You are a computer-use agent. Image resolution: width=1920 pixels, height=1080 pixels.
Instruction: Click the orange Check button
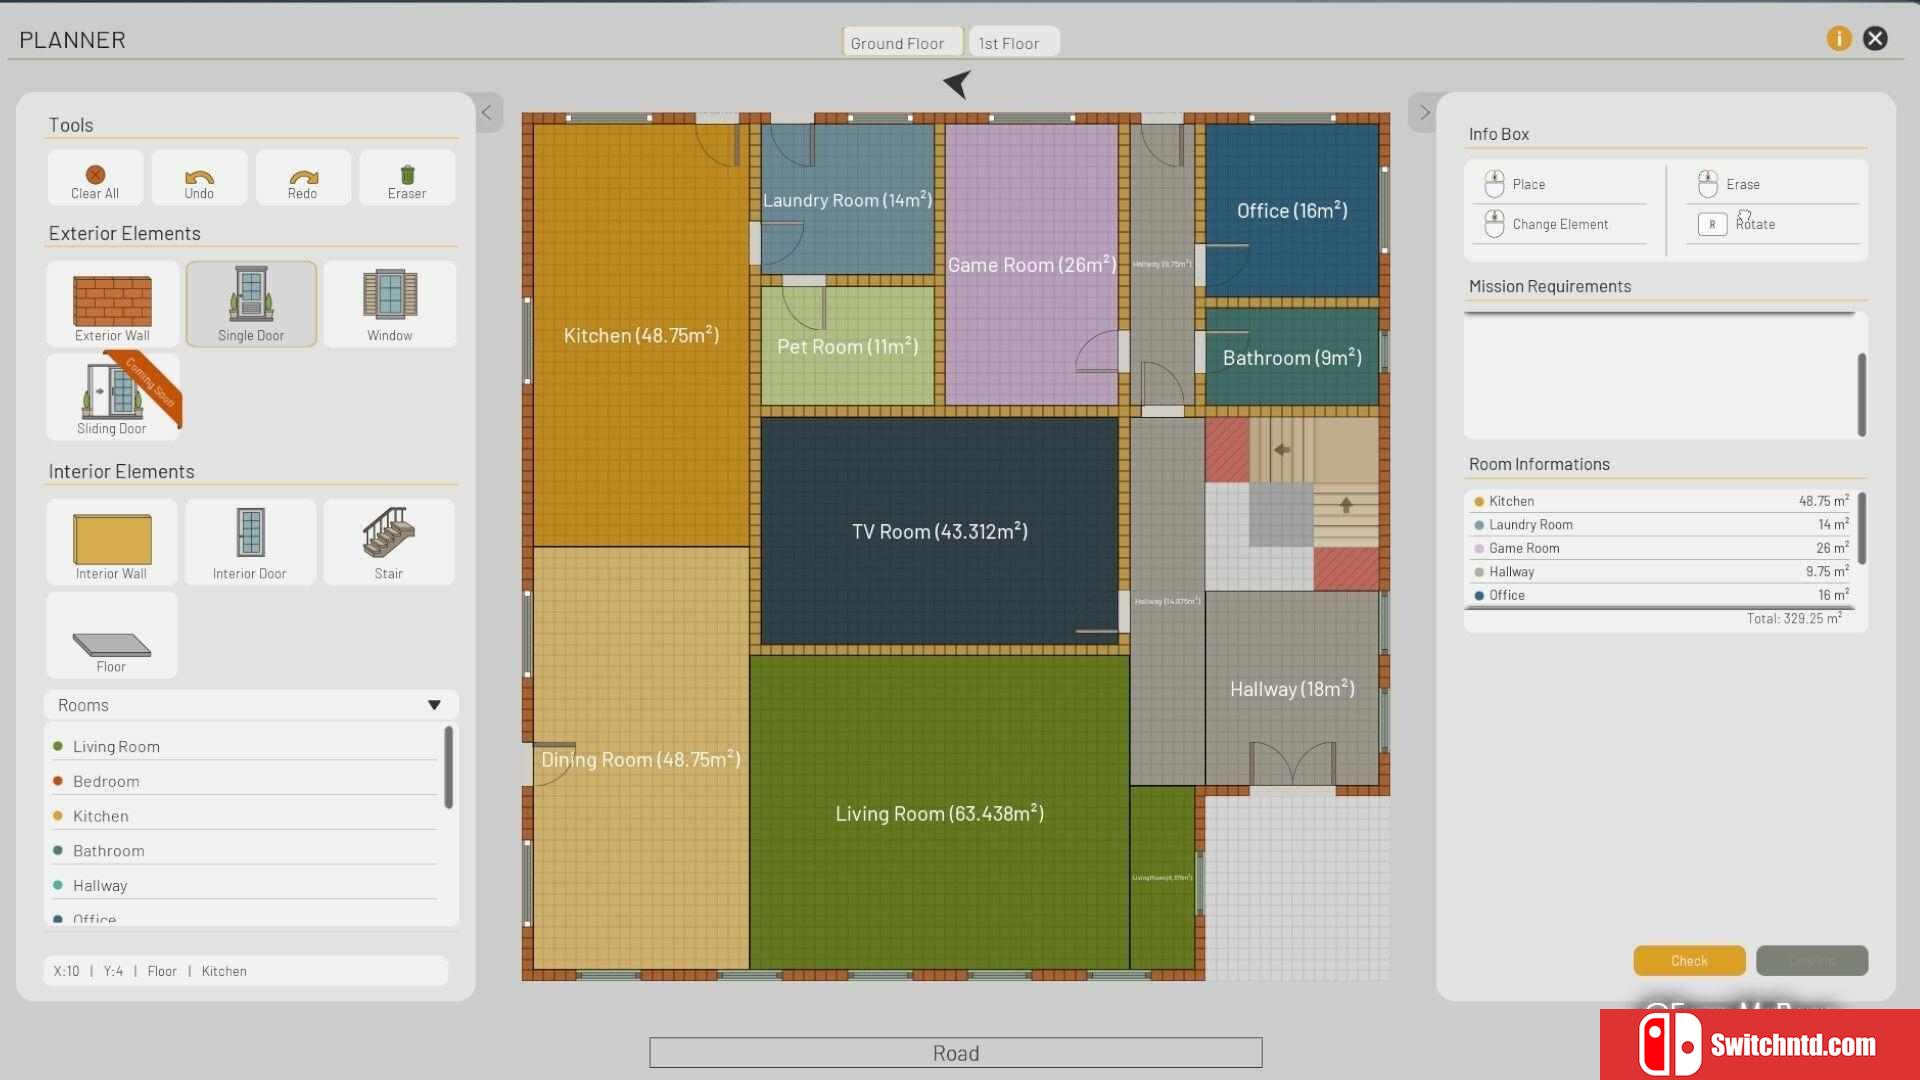(1689, 960)
